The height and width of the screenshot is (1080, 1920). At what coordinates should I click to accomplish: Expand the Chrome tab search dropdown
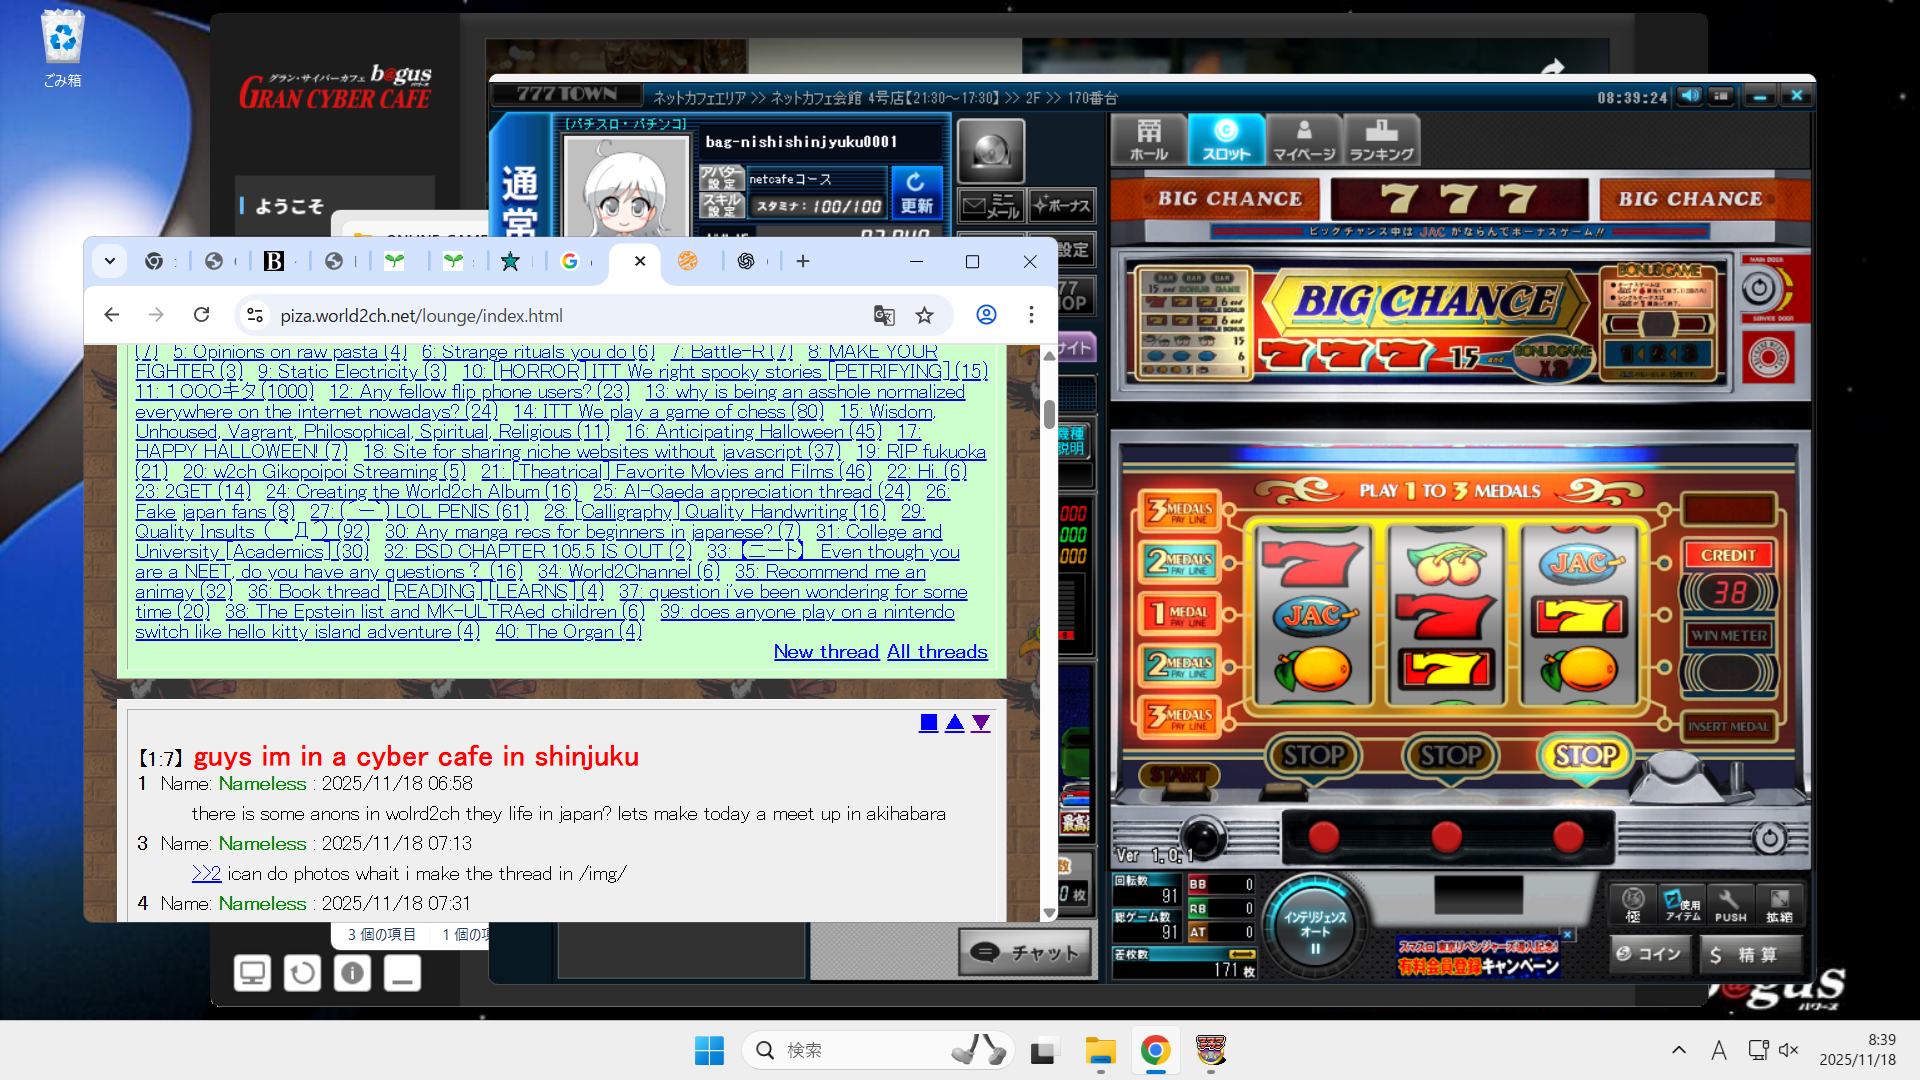(110, 261)
